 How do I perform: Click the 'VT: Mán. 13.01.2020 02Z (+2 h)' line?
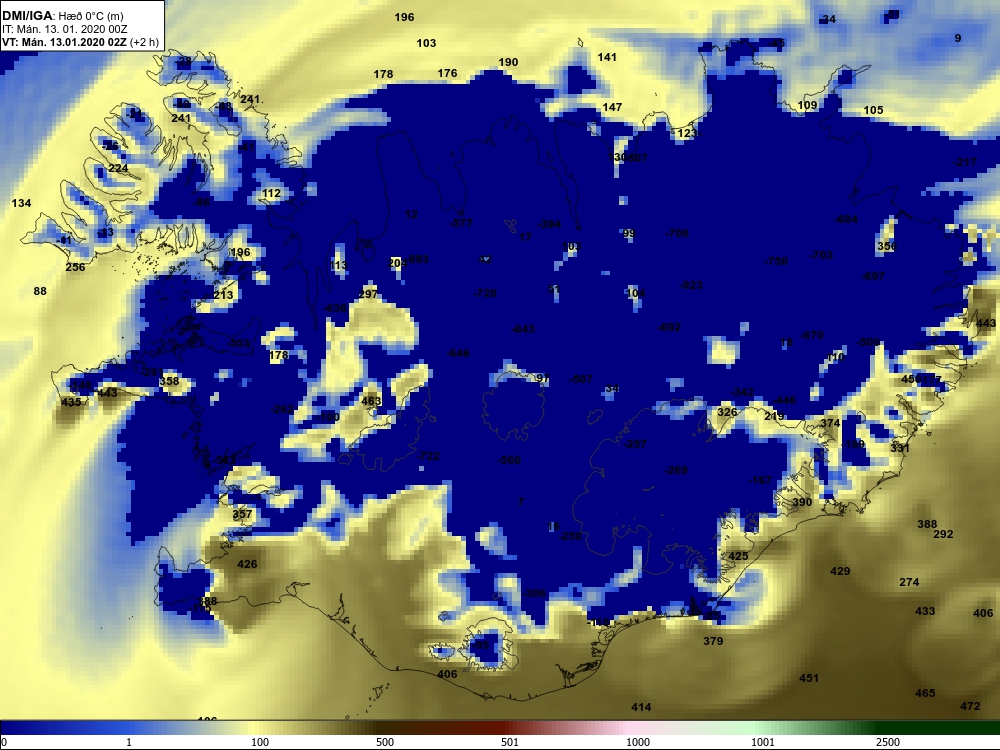click(x=80, y=43)
